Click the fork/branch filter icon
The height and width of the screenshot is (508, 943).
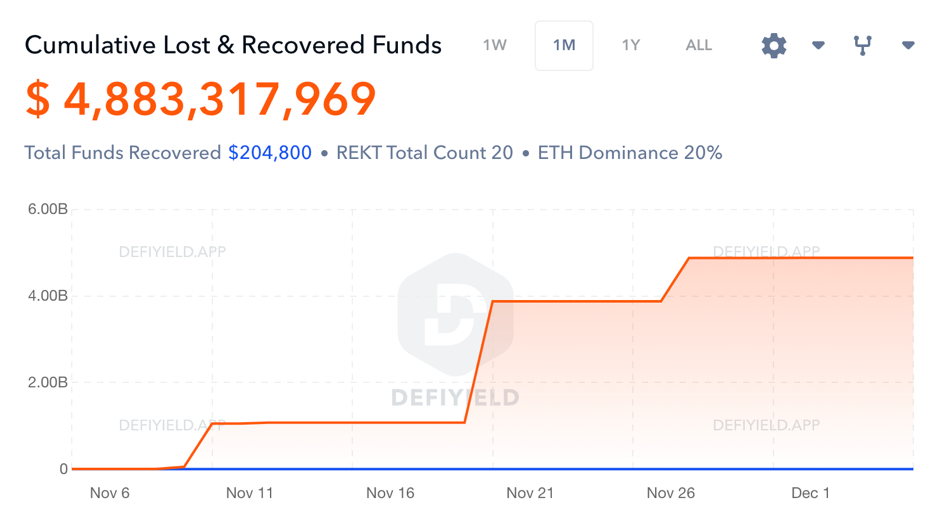coord(862,45)
